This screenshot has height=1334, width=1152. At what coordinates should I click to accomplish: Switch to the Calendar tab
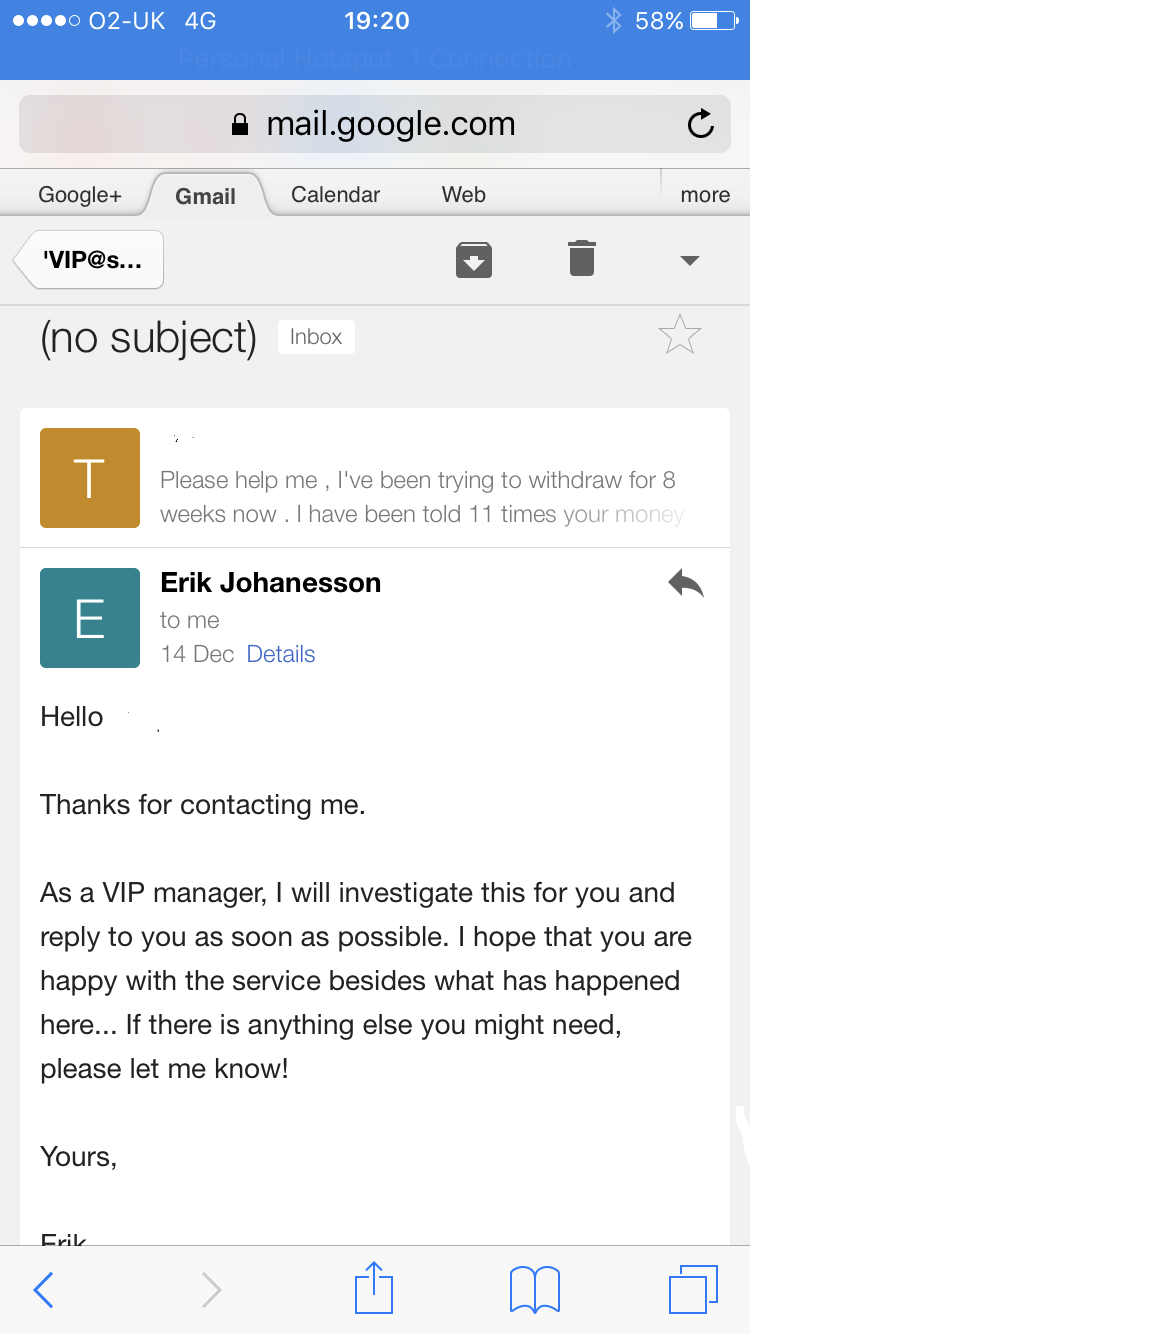pos(335,195)
